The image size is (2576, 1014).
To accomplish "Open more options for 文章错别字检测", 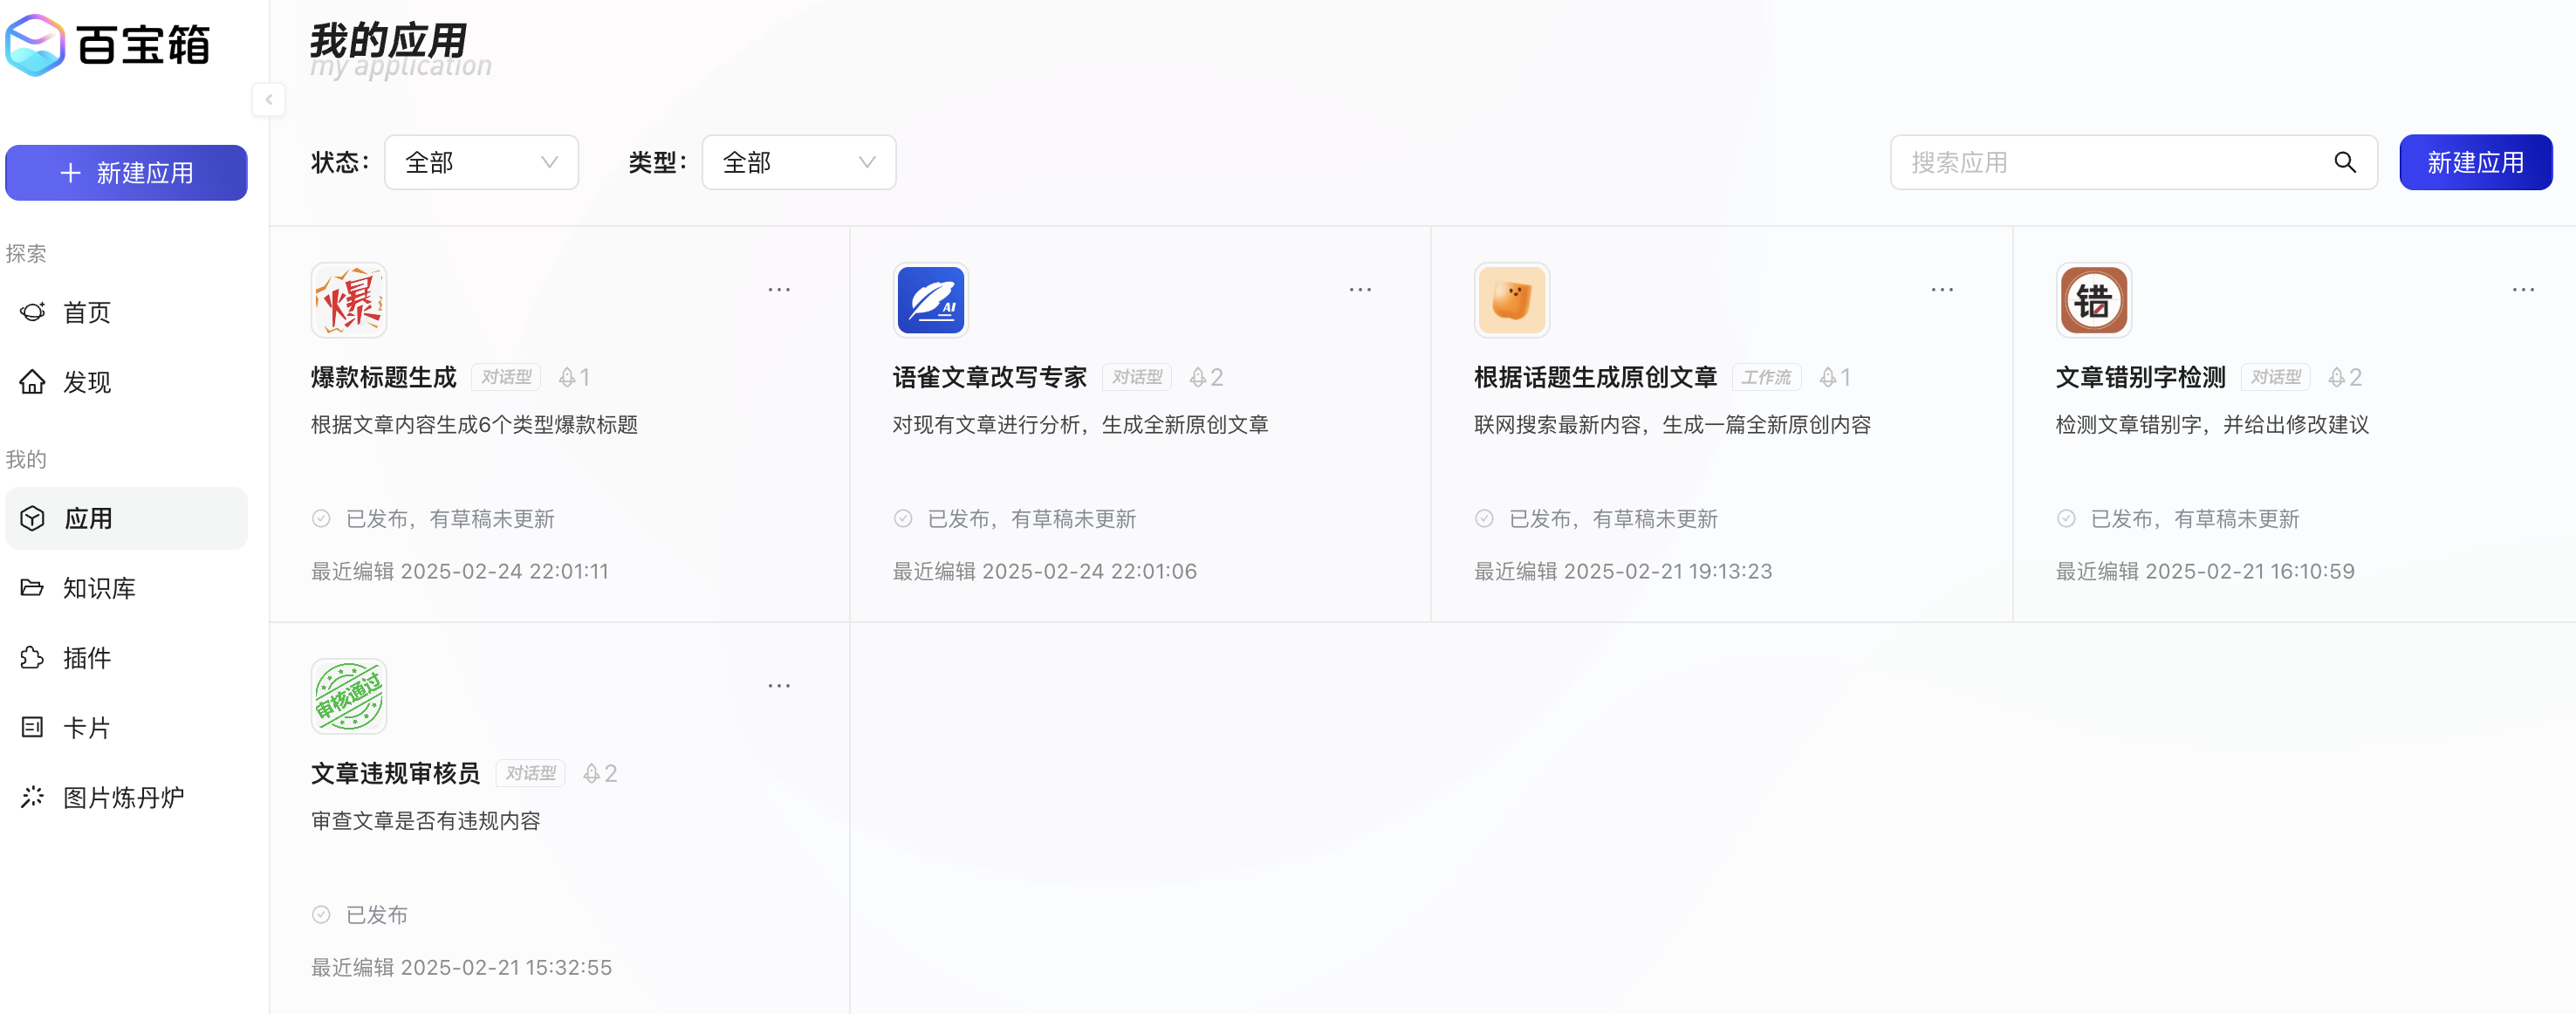I will tap(2522, 290).
